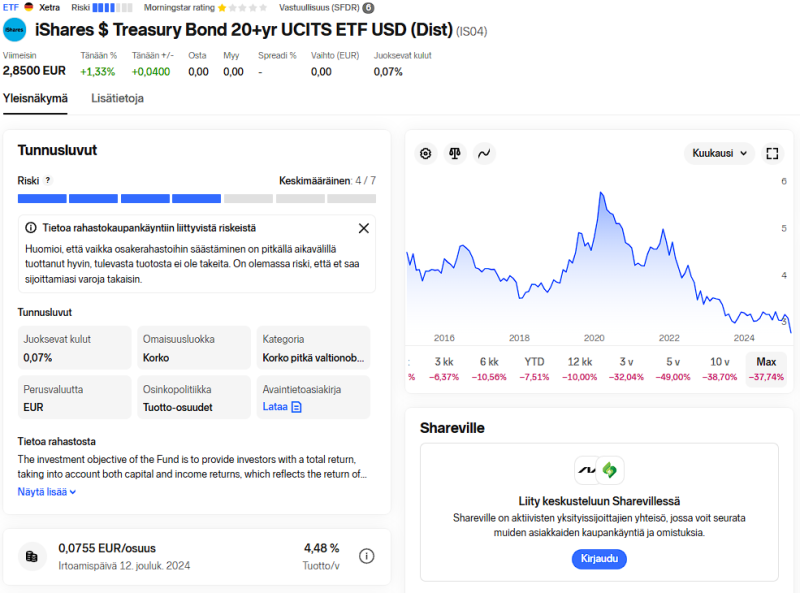This screenshot has height=593, width=800.
Task: Click the Irtoamispäivä 12. jouluk. 2024 text
Action: coord(124,566)
